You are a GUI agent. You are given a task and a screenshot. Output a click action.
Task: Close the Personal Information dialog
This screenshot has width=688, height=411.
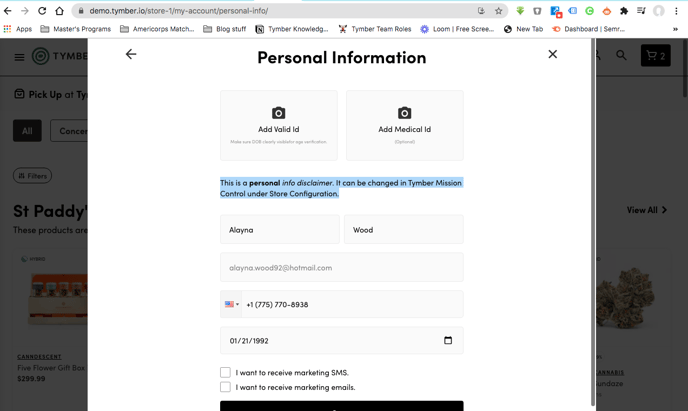click(x=552, y=54)
